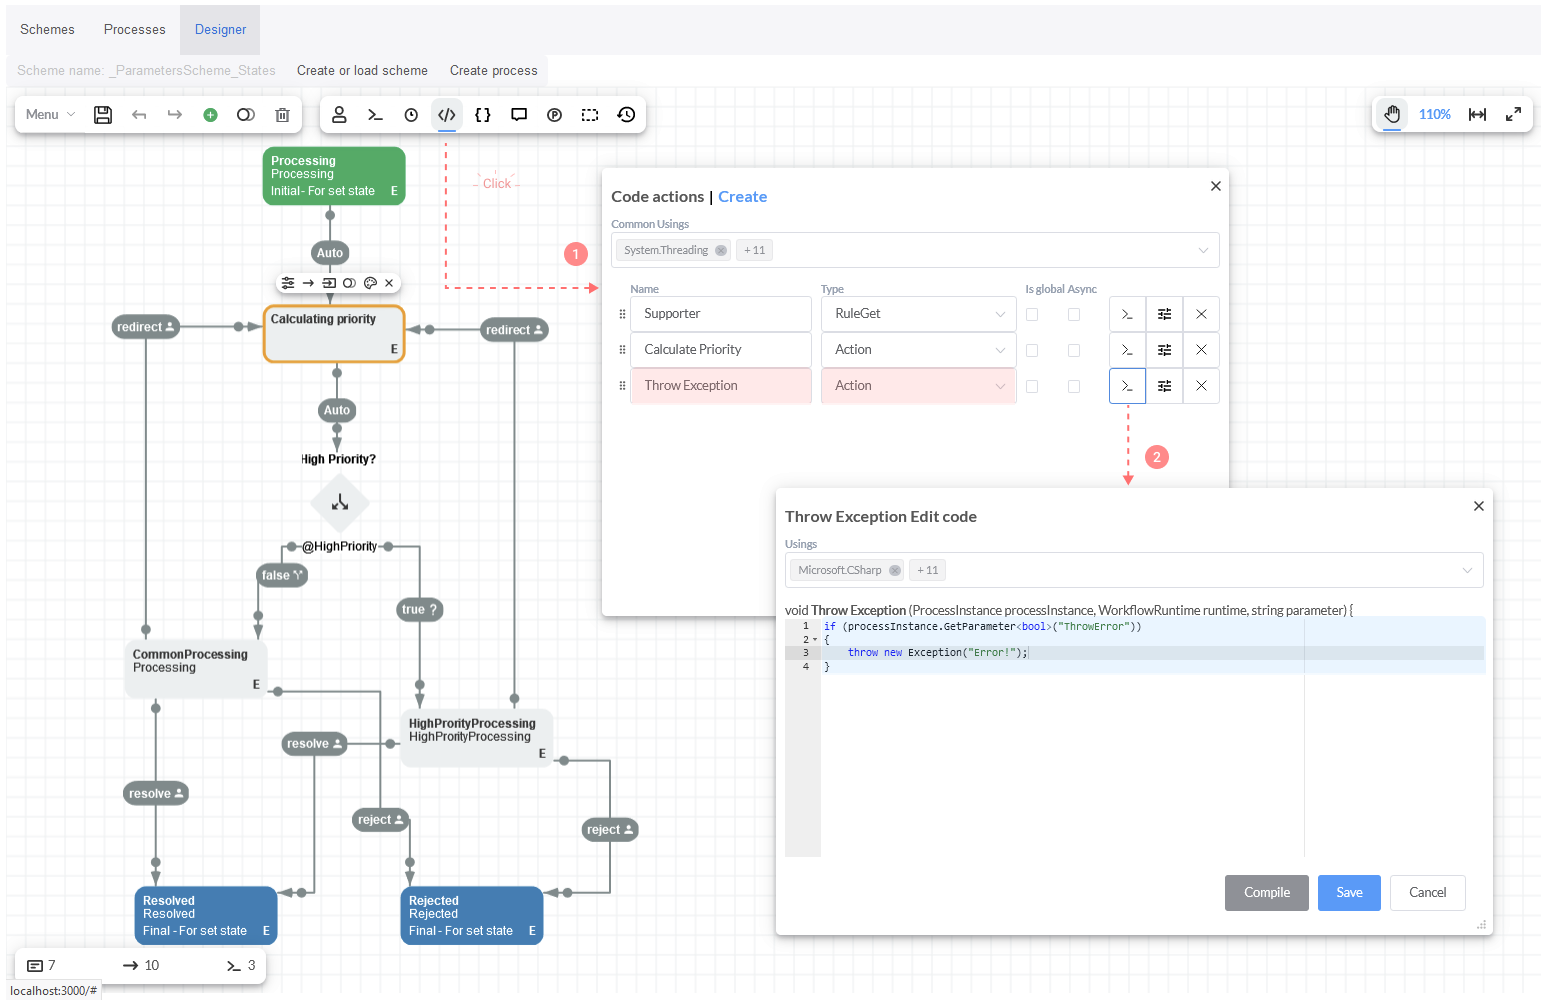Click the Calculate Priority name field
The height and width of the screenshot is (1006, 1548).
[x=720, y=350]
